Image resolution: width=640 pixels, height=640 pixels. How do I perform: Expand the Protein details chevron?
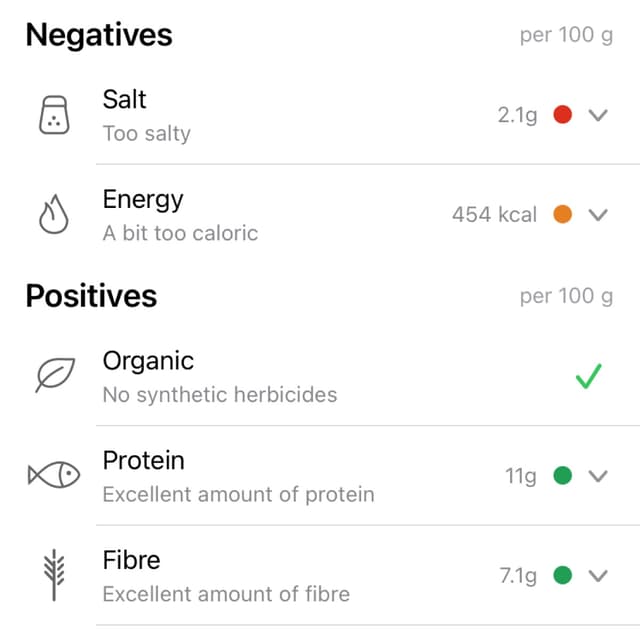point(598,476)
